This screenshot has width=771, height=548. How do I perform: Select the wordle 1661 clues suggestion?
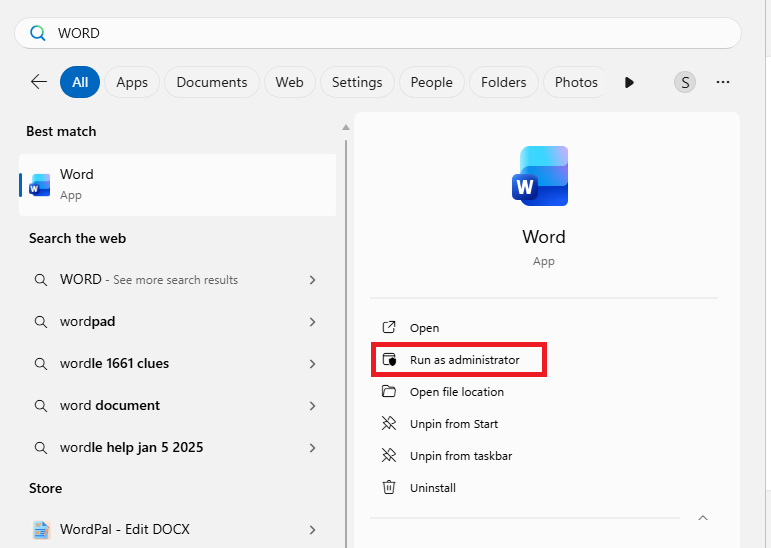click(178, 364)
